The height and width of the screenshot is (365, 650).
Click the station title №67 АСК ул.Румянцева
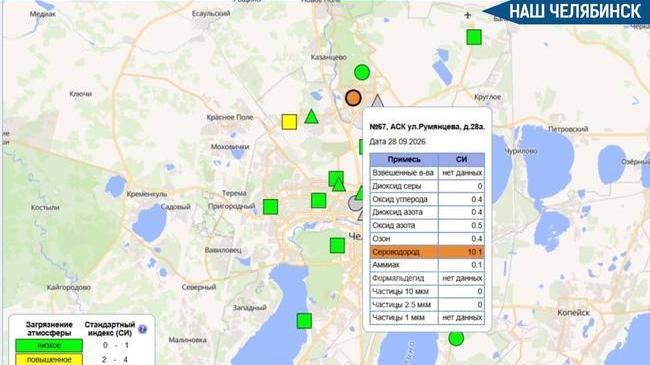click(427, 127)
